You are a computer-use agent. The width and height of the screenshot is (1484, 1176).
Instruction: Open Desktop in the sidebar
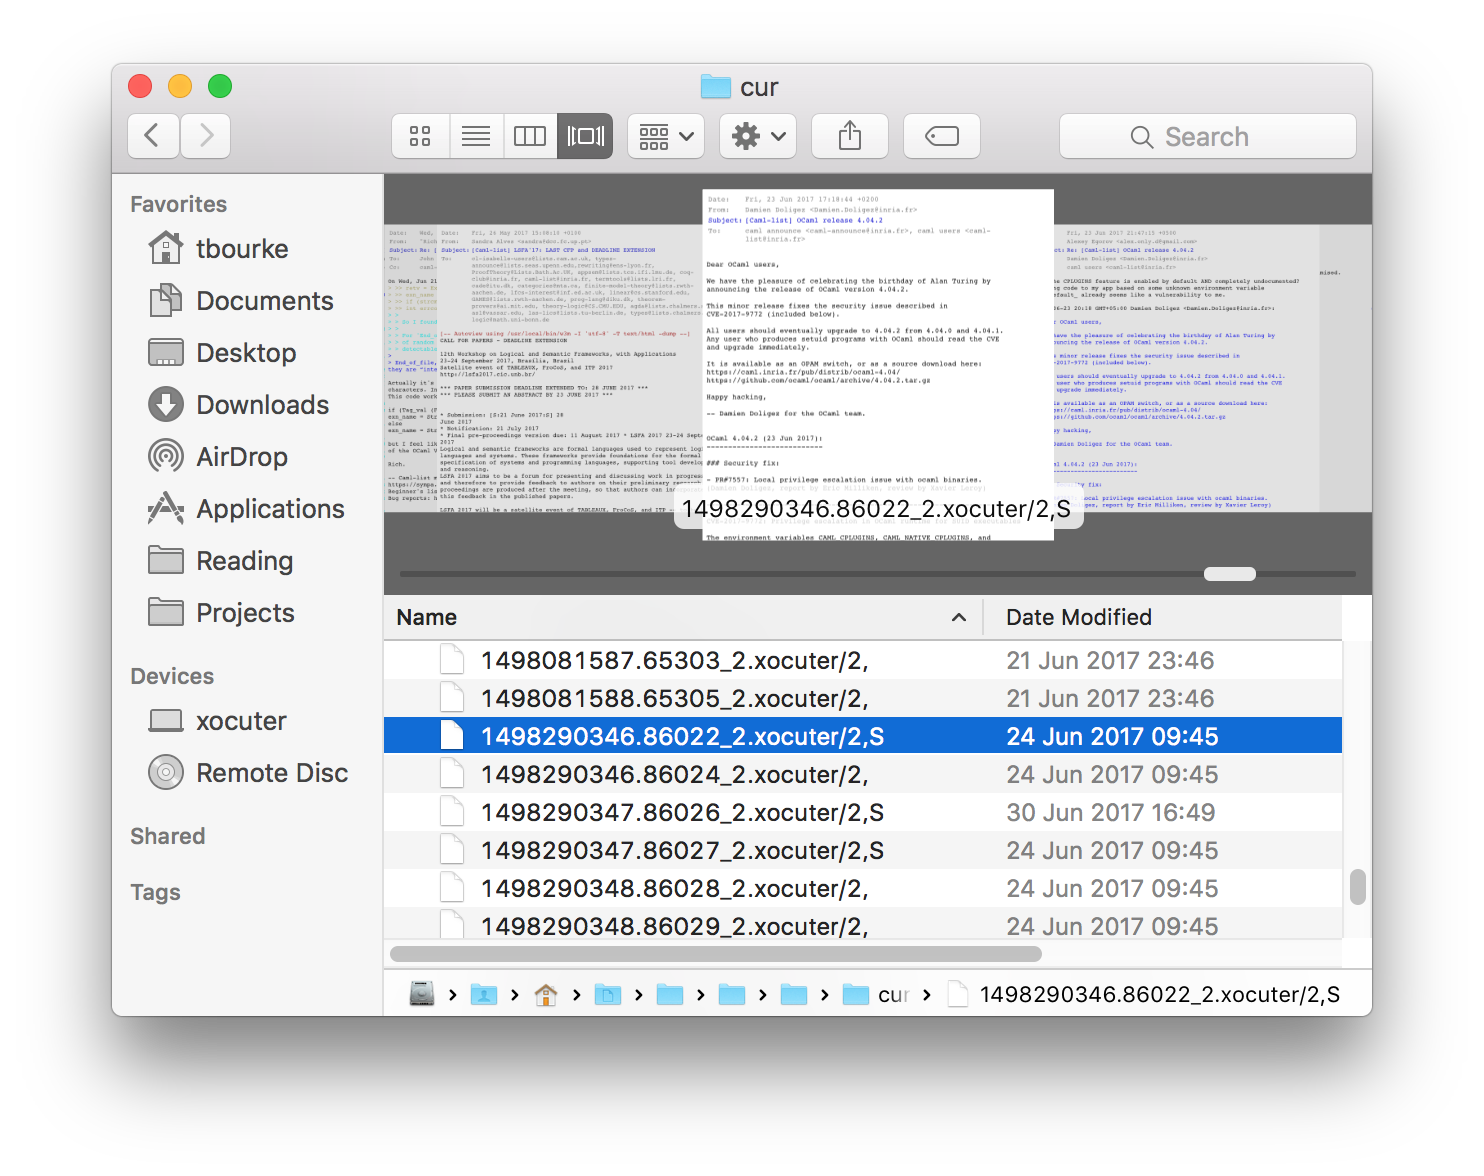[x=222, y=353]
